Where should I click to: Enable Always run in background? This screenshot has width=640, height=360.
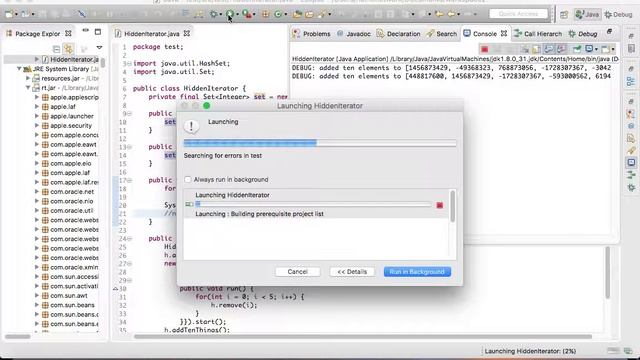(x=188, y=180)
